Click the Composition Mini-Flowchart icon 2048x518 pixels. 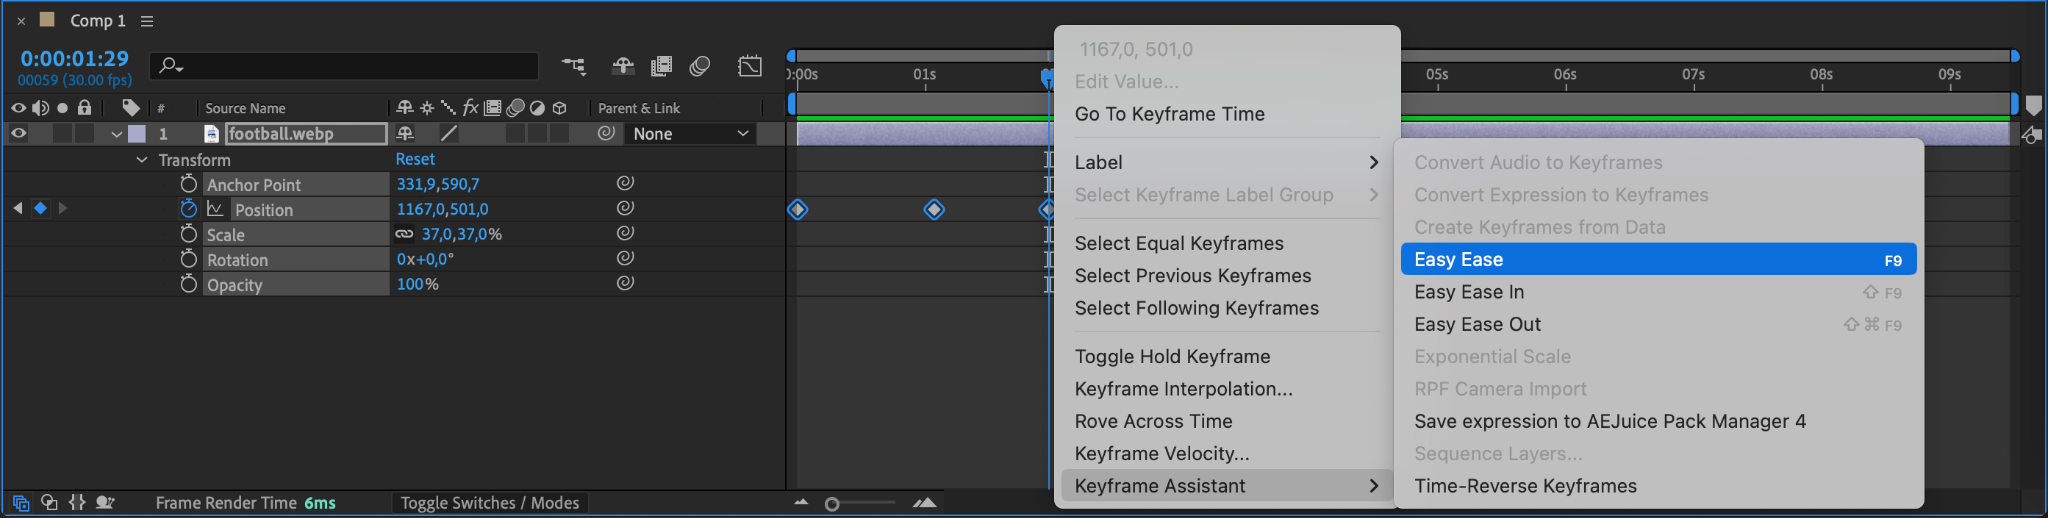click(574, 66)
